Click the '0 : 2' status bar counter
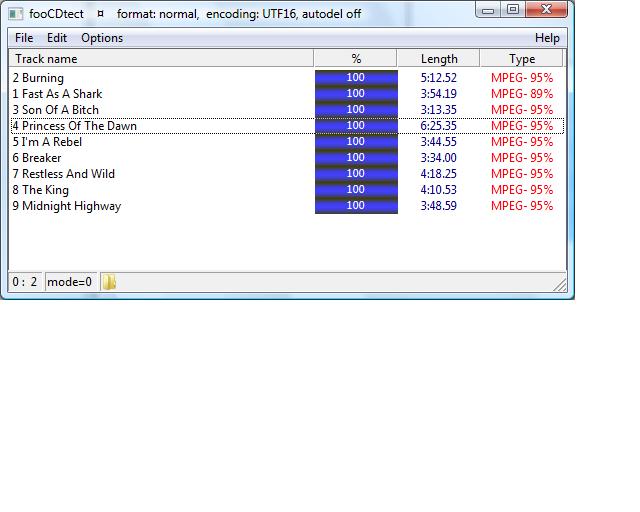 pyautogui.click(x=25, y=282)
